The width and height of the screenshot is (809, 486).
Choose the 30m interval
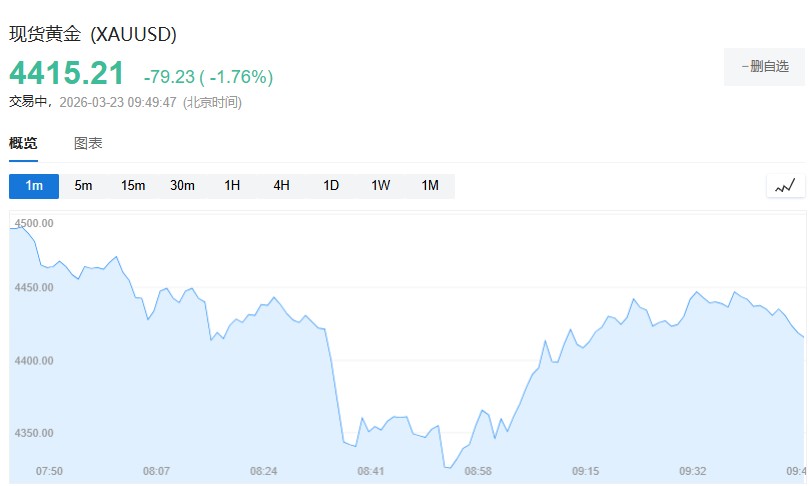(182, 186)
